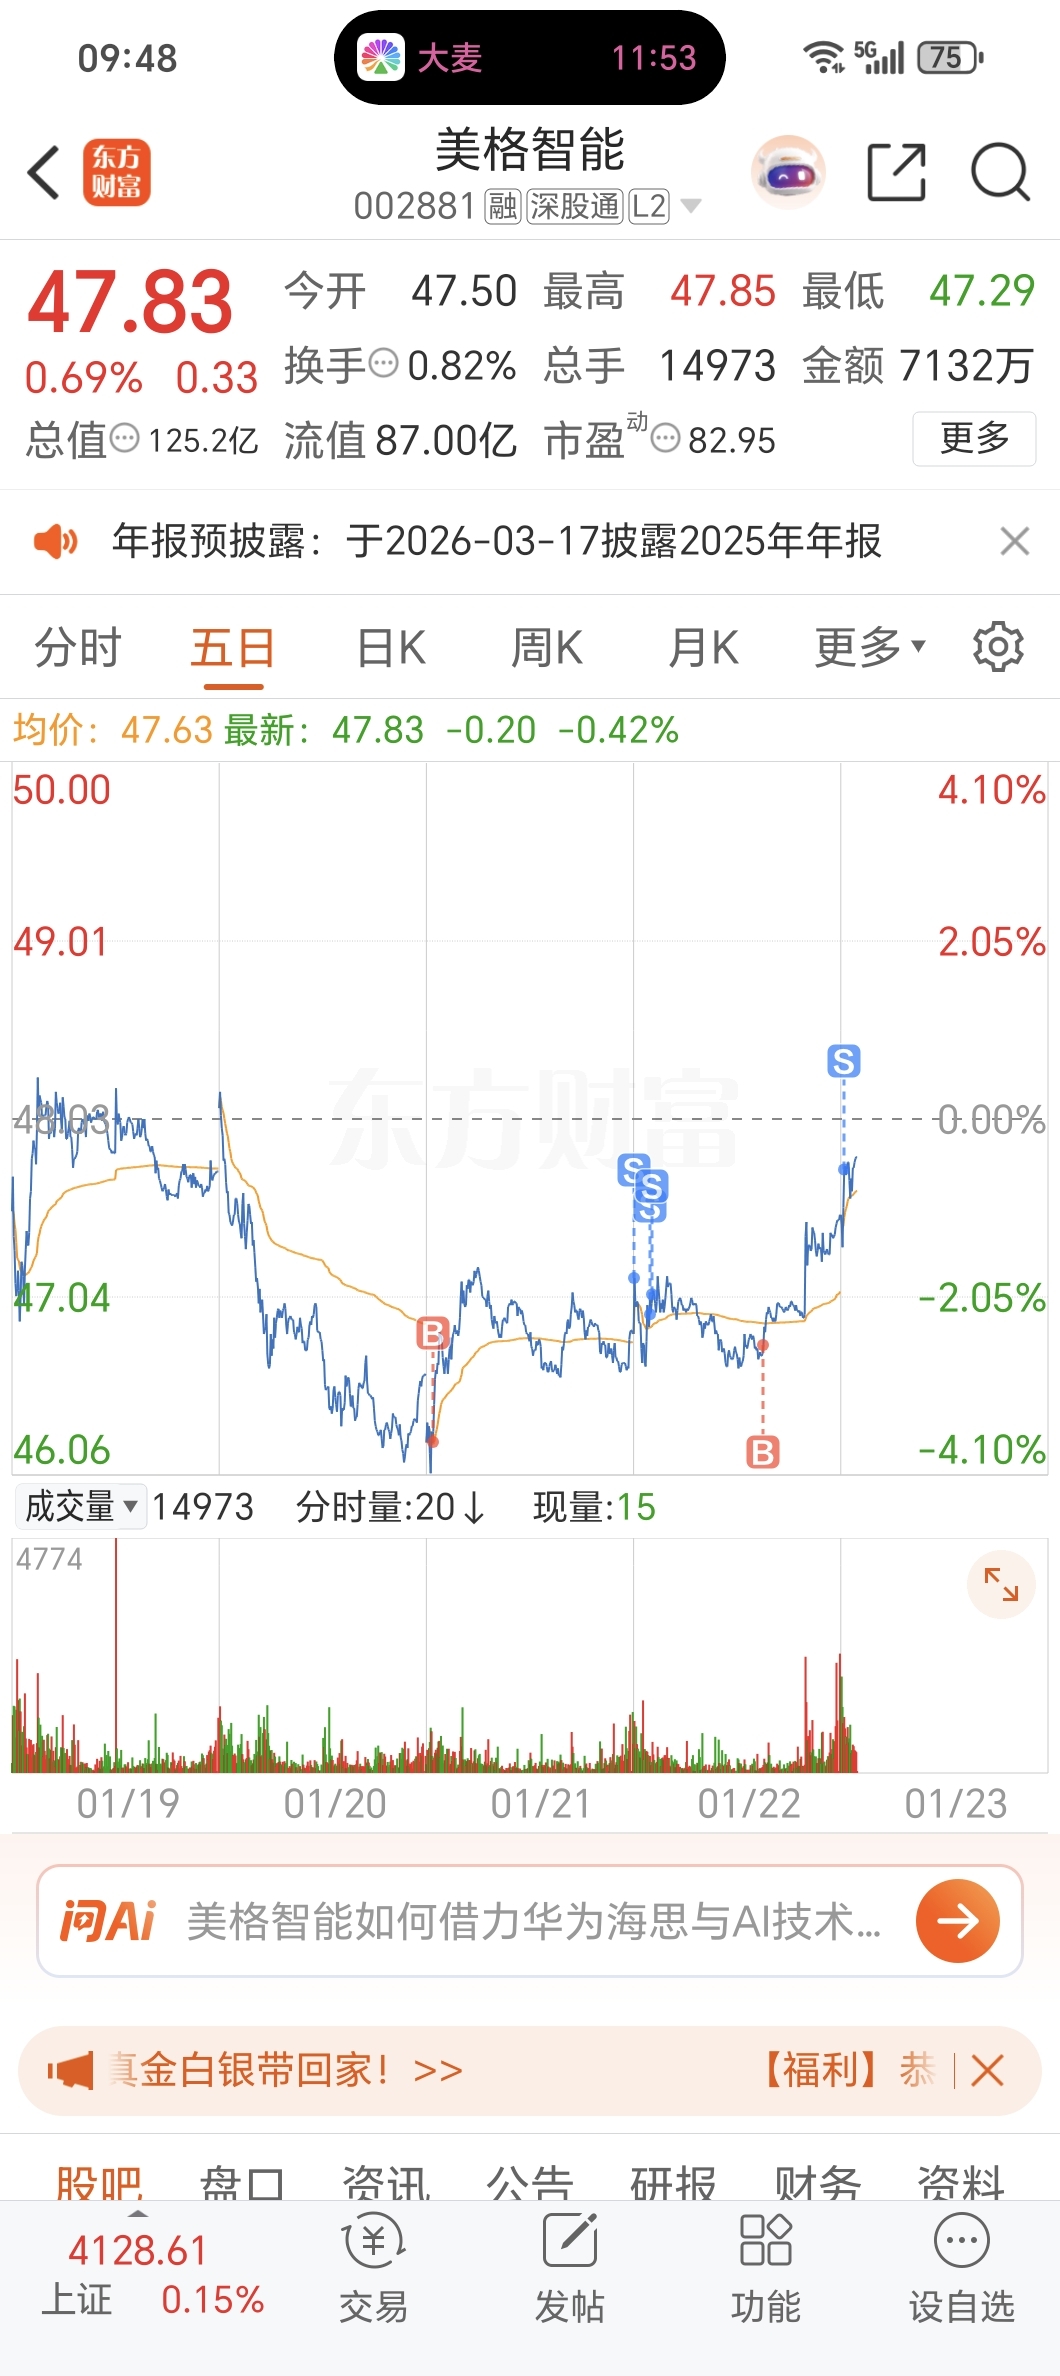Tap the share export icon

click(896, 173)
